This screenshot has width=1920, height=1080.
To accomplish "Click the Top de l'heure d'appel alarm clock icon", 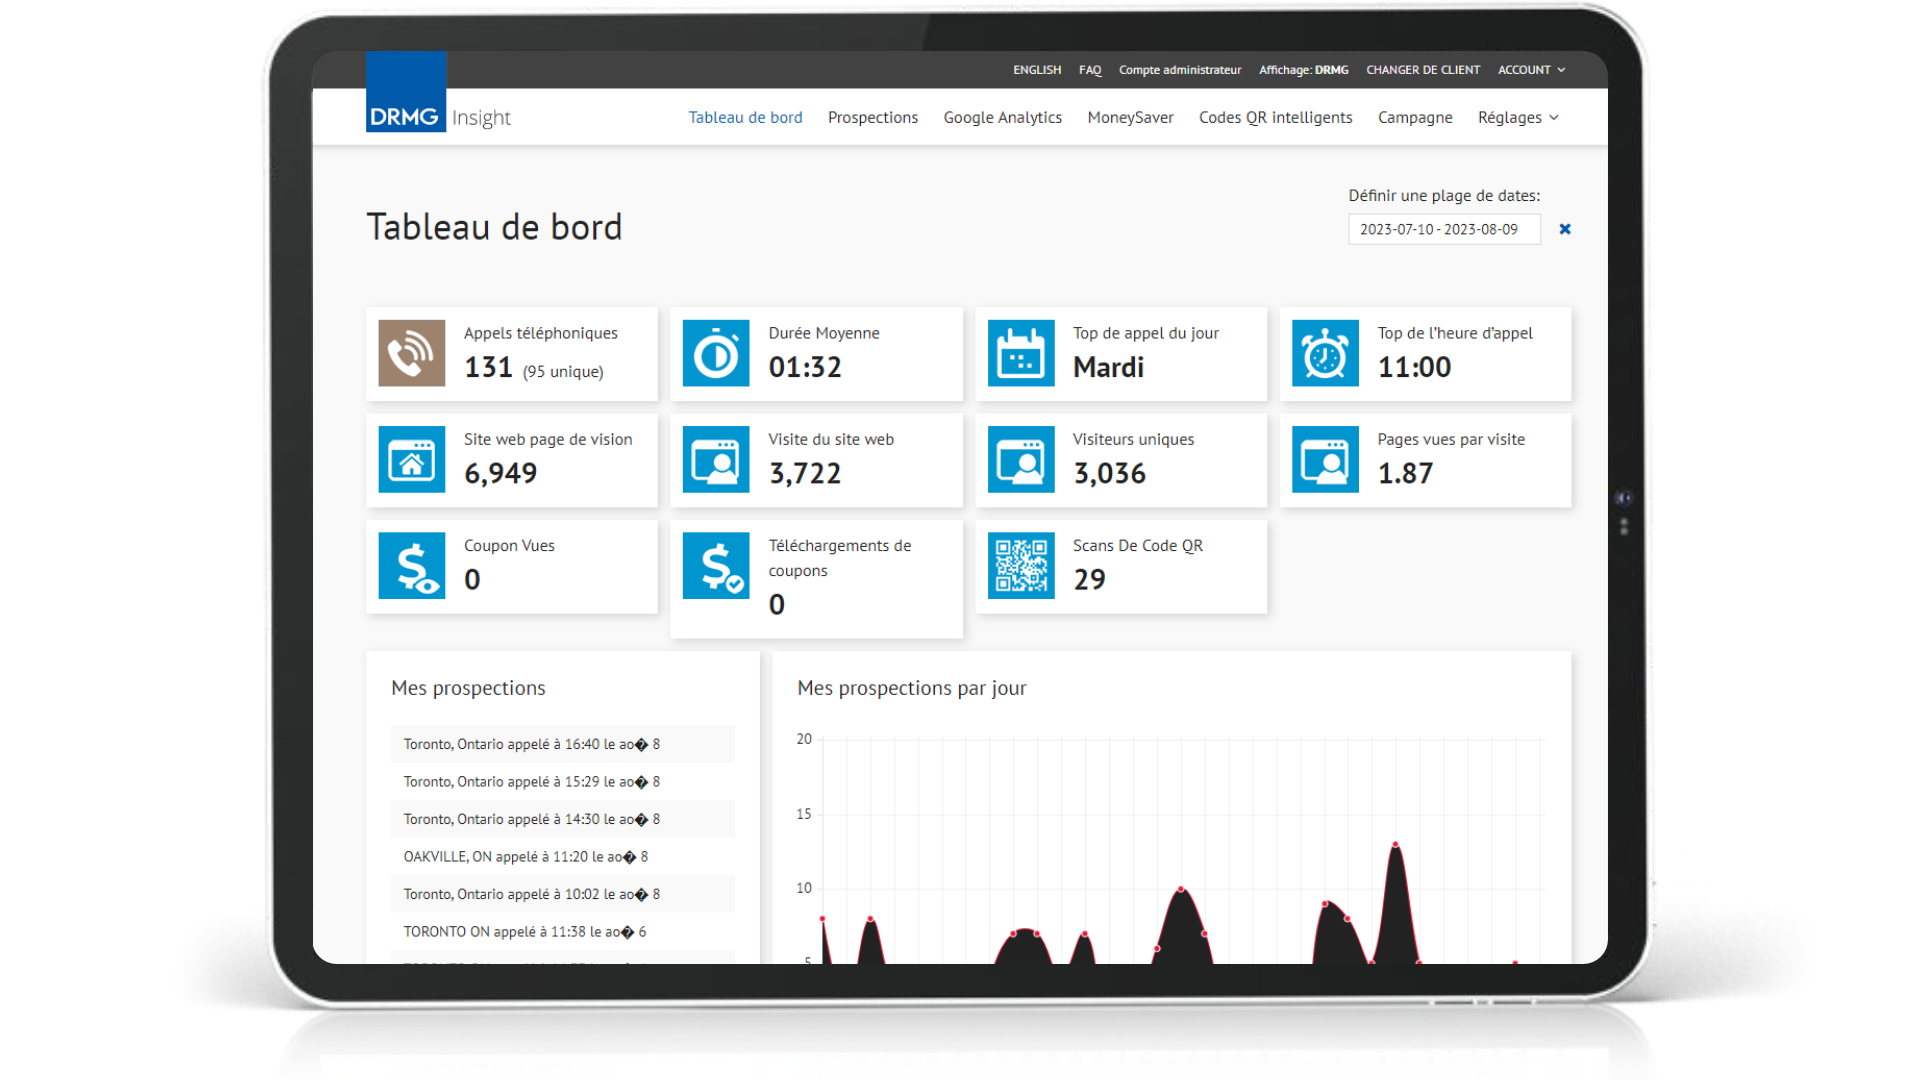I will coord(1325,353).
